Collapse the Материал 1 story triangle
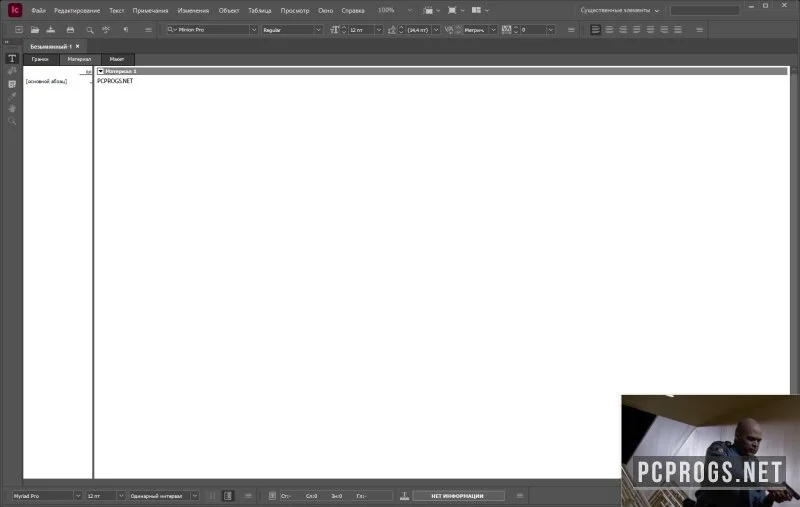The image size is (800, 507). coord(101,71)
